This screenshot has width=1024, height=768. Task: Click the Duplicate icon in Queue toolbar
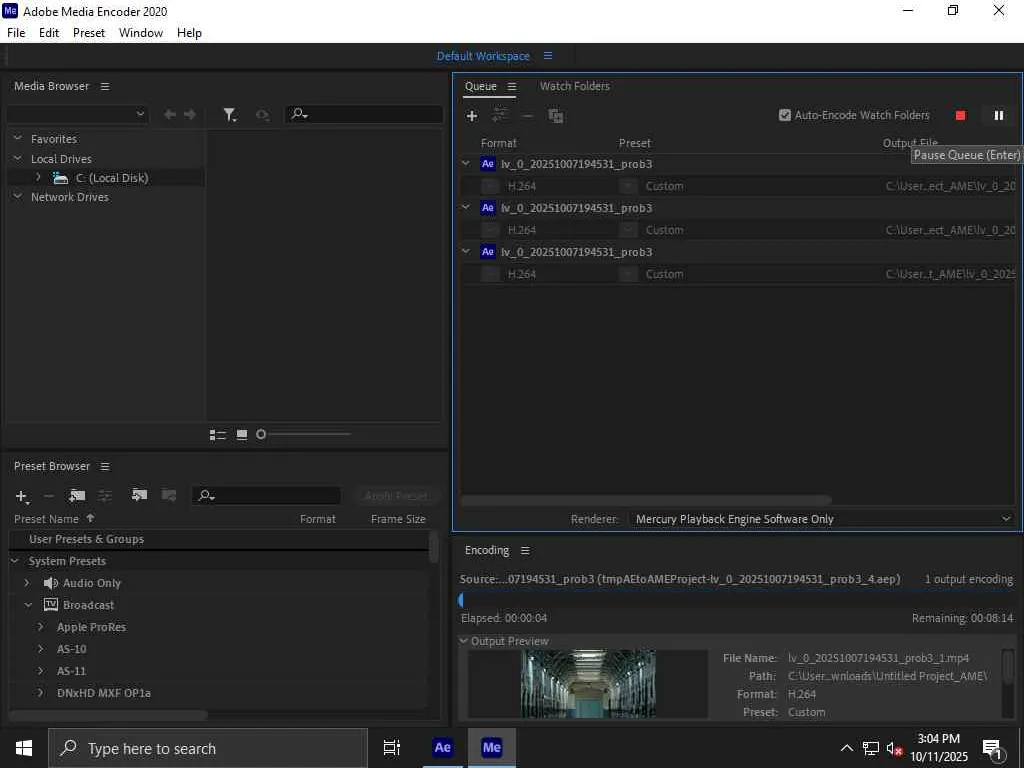coord(556,116)
